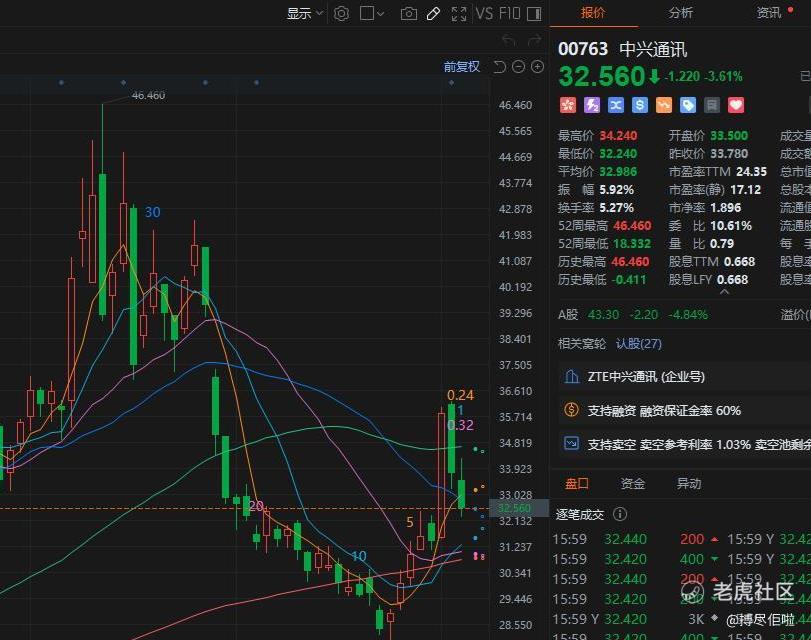Reset chart zoom with the rotate arrow
The height and width of the screenshot is (640, 811).
pos(500,67)
